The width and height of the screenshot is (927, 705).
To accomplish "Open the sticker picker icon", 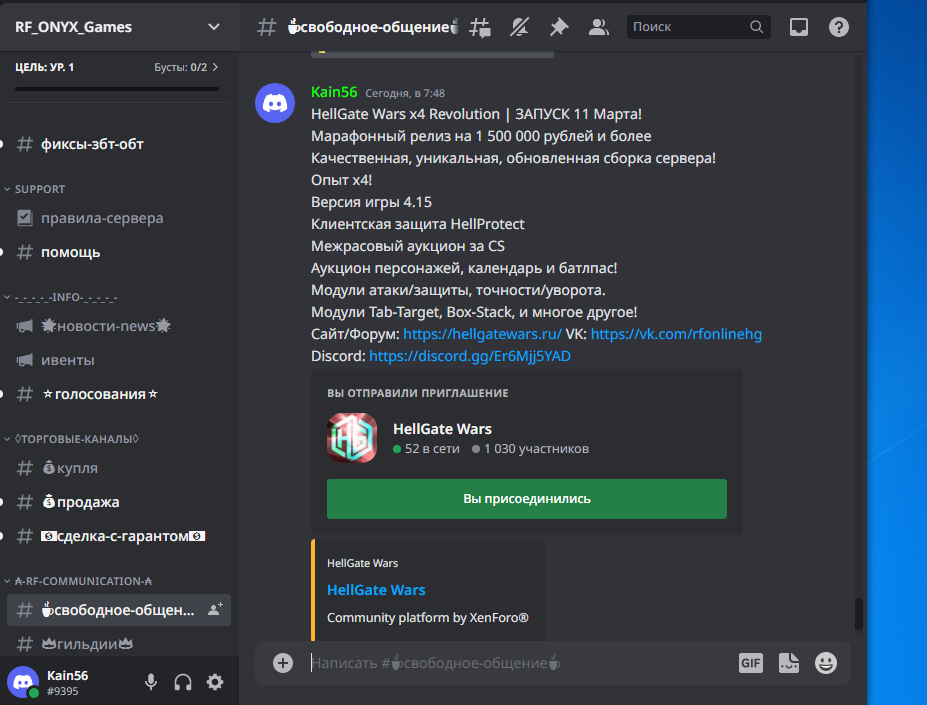I will pyautogui.click(x=789, y=663).
